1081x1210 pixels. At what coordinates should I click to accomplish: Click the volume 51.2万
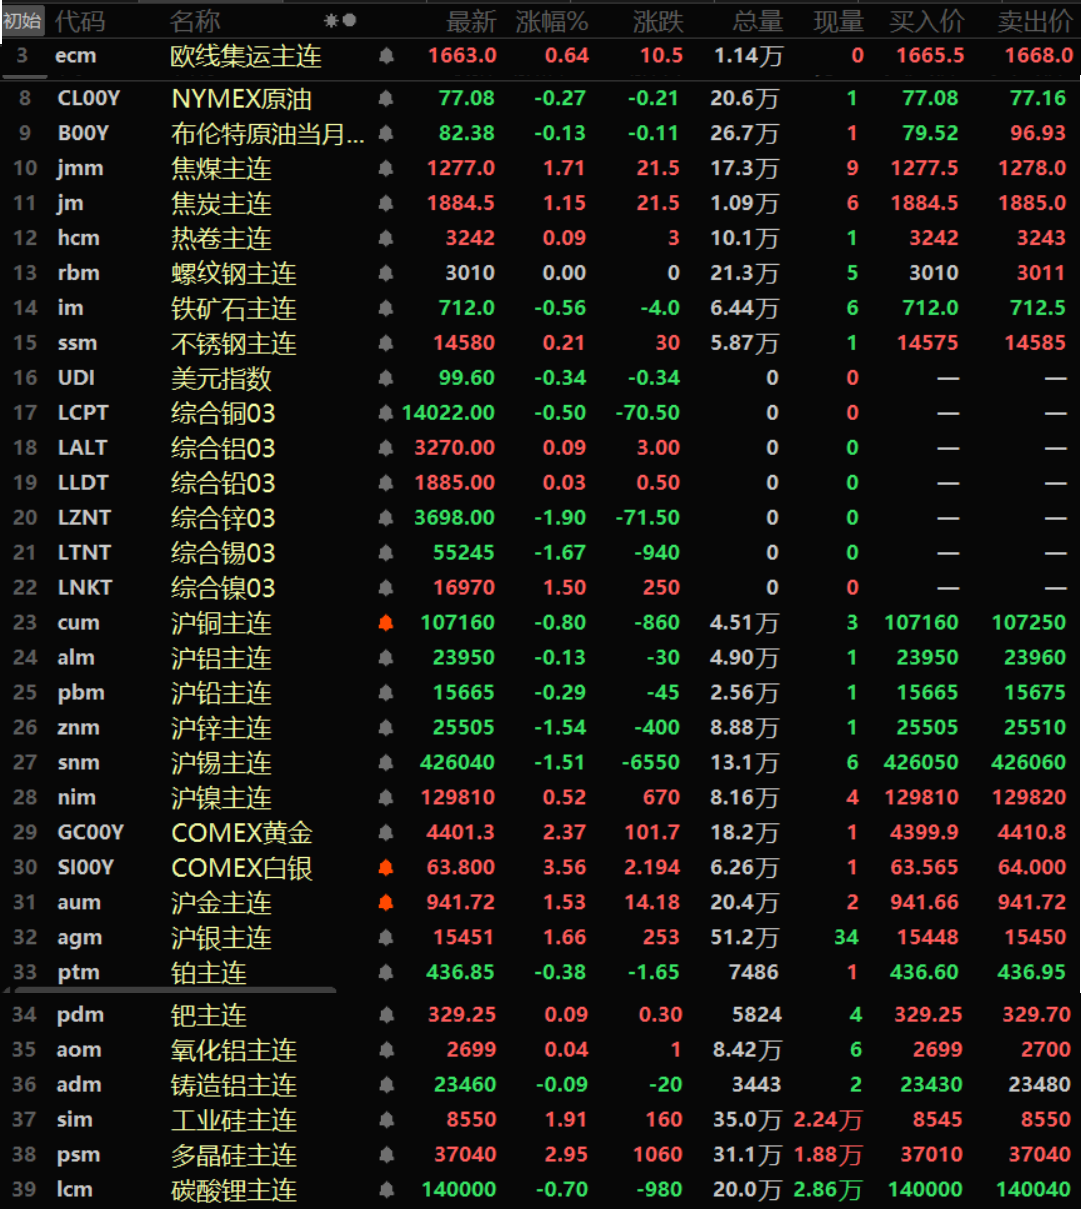744,938
